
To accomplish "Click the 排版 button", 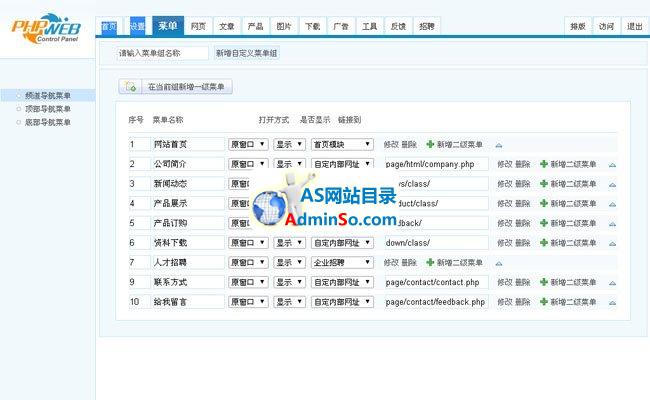I will point(578,27).
